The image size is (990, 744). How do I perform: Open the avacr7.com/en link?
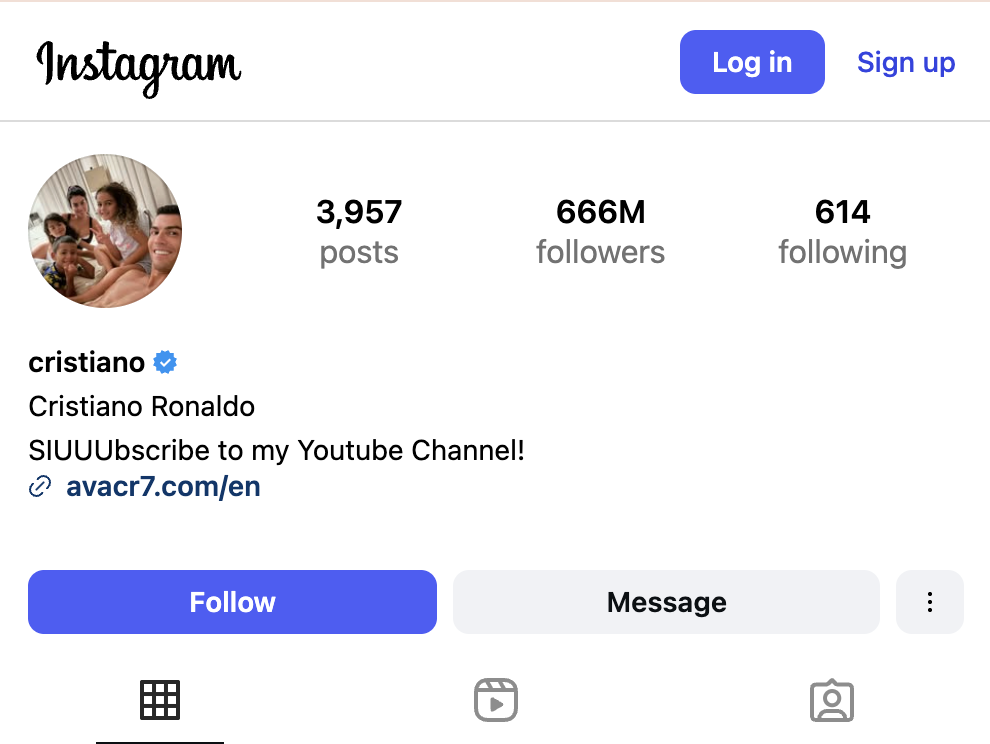[163, 488]
